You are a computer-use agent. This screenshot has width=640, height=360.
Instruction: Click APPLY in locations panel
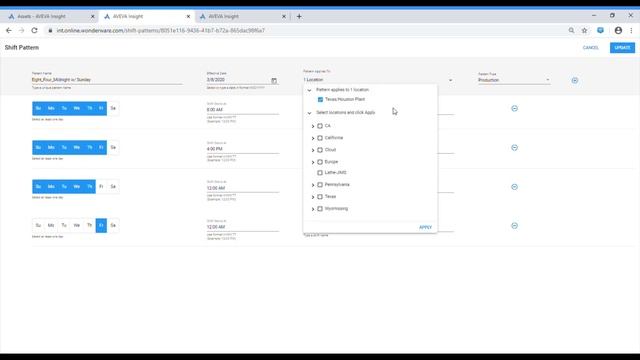point(425,227)
